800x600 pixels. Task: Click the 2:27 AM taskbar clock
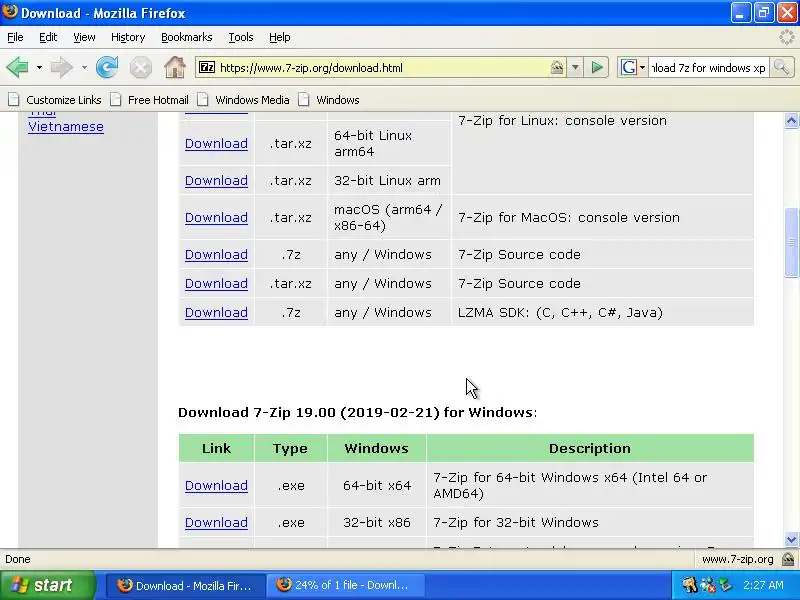click(763, 585)
